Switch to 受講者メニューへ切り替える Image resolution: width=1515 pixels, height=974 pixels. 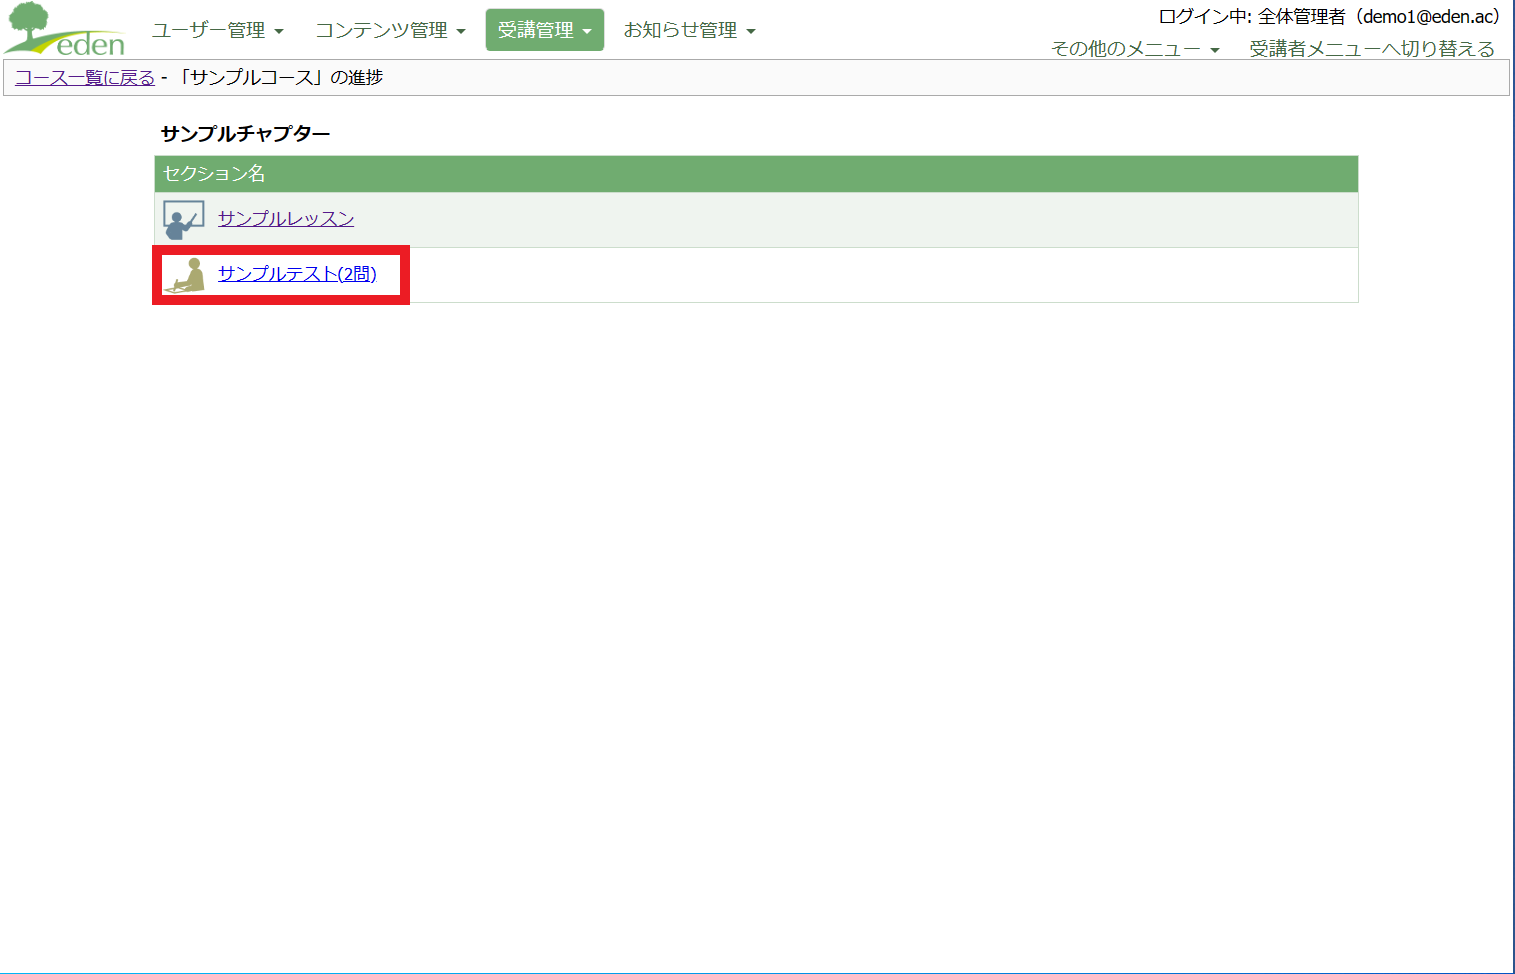click(x=1372, y=49)
